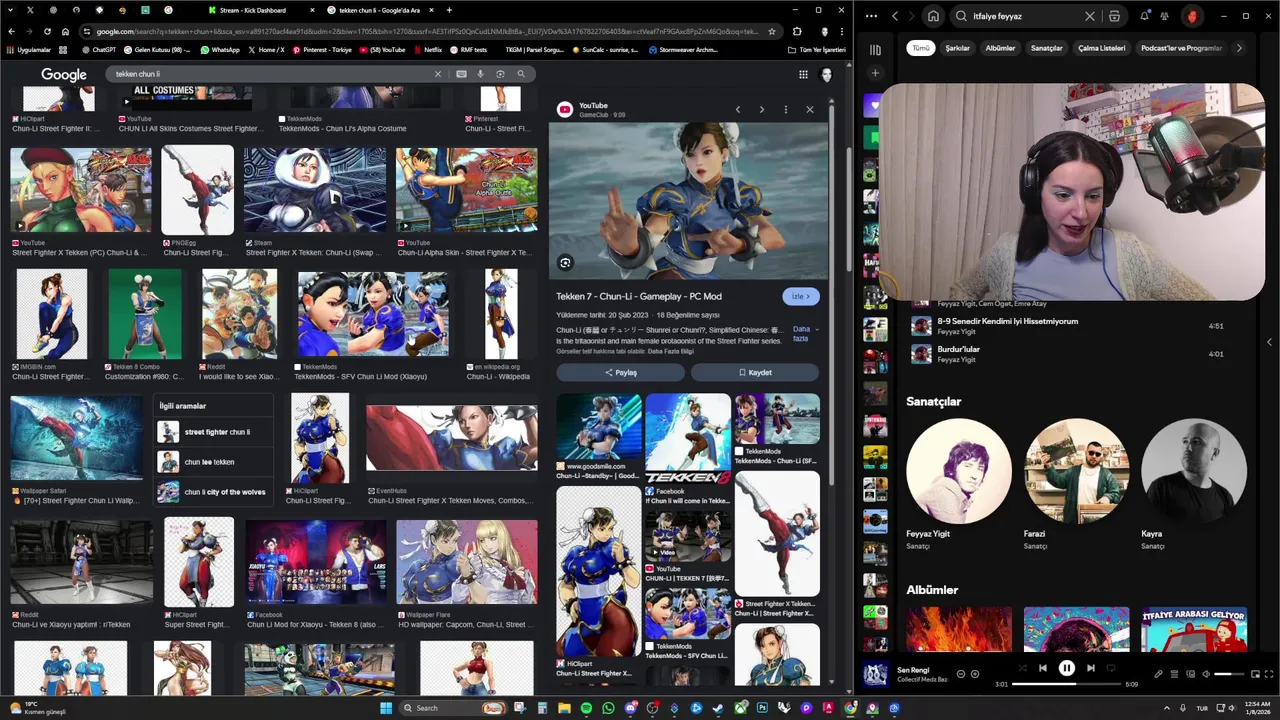Clear the Spotify search field

point(1090,16)
